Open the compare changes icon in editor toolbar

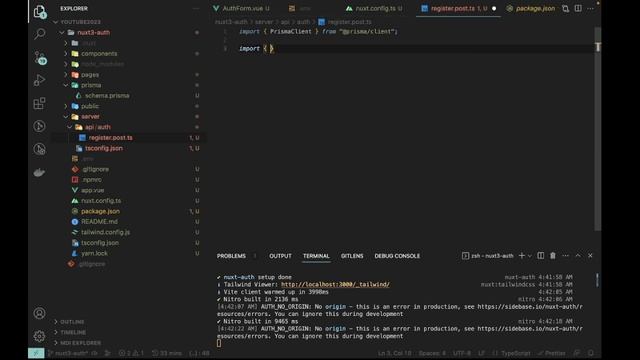[x=565, y=9]
